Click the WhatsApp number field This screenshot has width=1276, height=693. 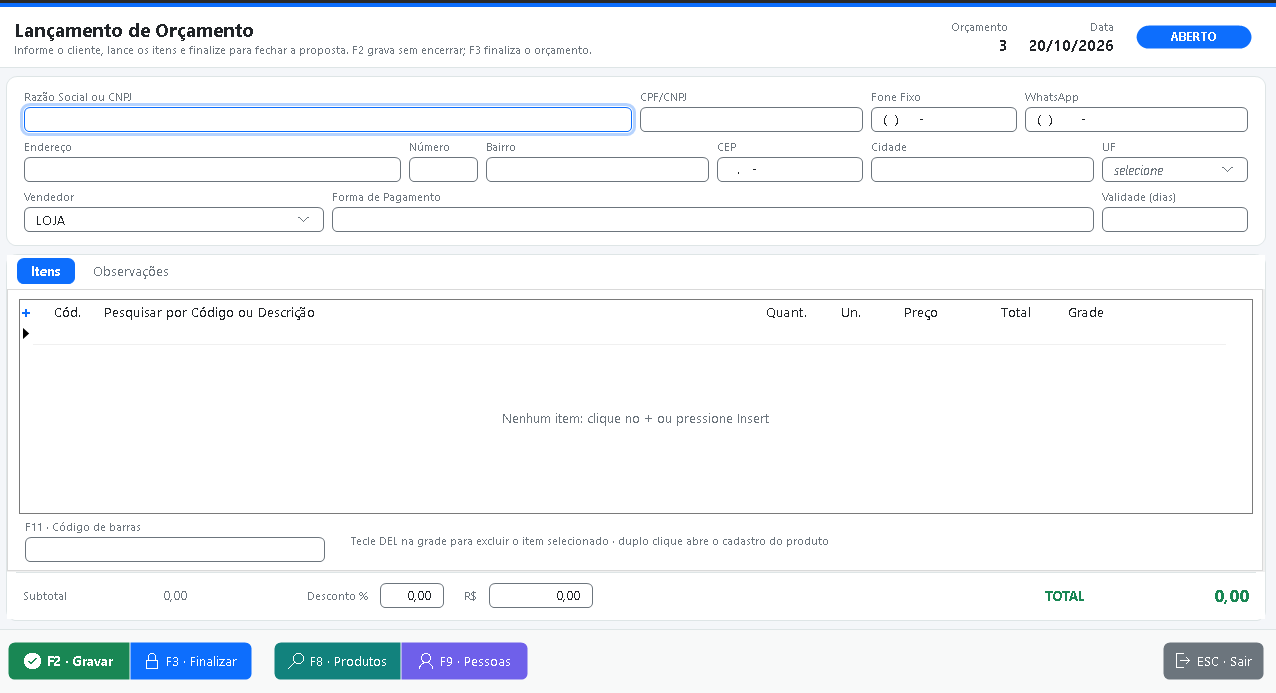click(1136, 120)
